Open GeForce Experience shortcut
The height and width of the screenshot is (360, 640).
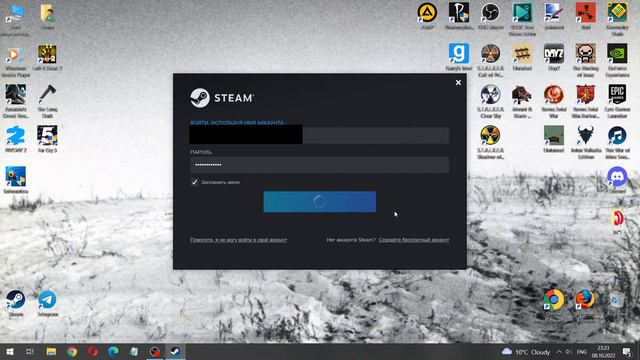click(617, 60)
